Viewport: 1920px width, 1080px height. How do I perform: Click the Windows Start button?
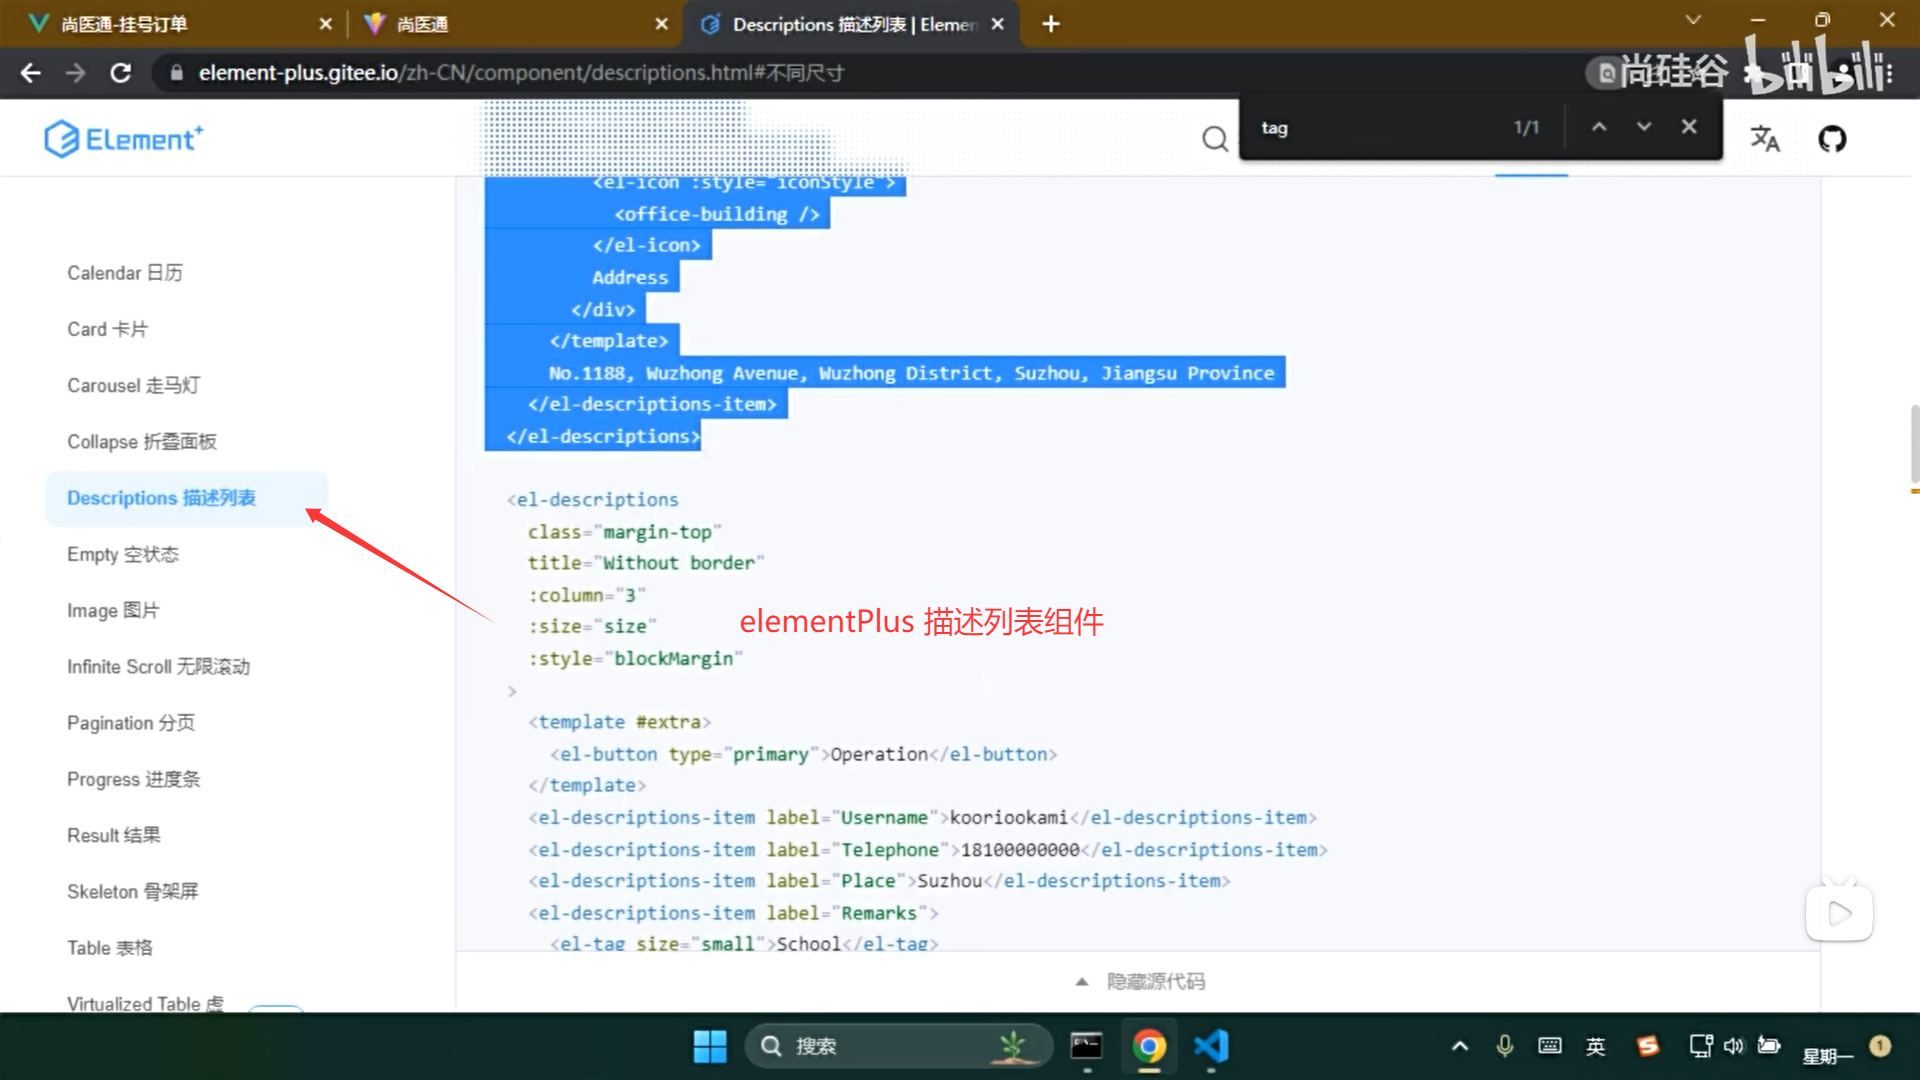[x=710, y=1046]
